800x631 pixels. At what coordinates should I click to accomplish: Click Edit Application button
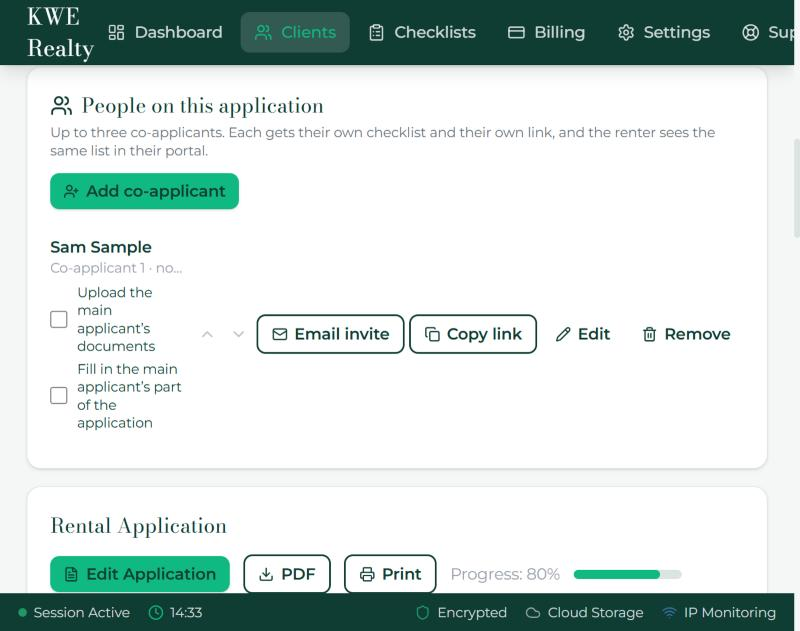pos(140,574)
